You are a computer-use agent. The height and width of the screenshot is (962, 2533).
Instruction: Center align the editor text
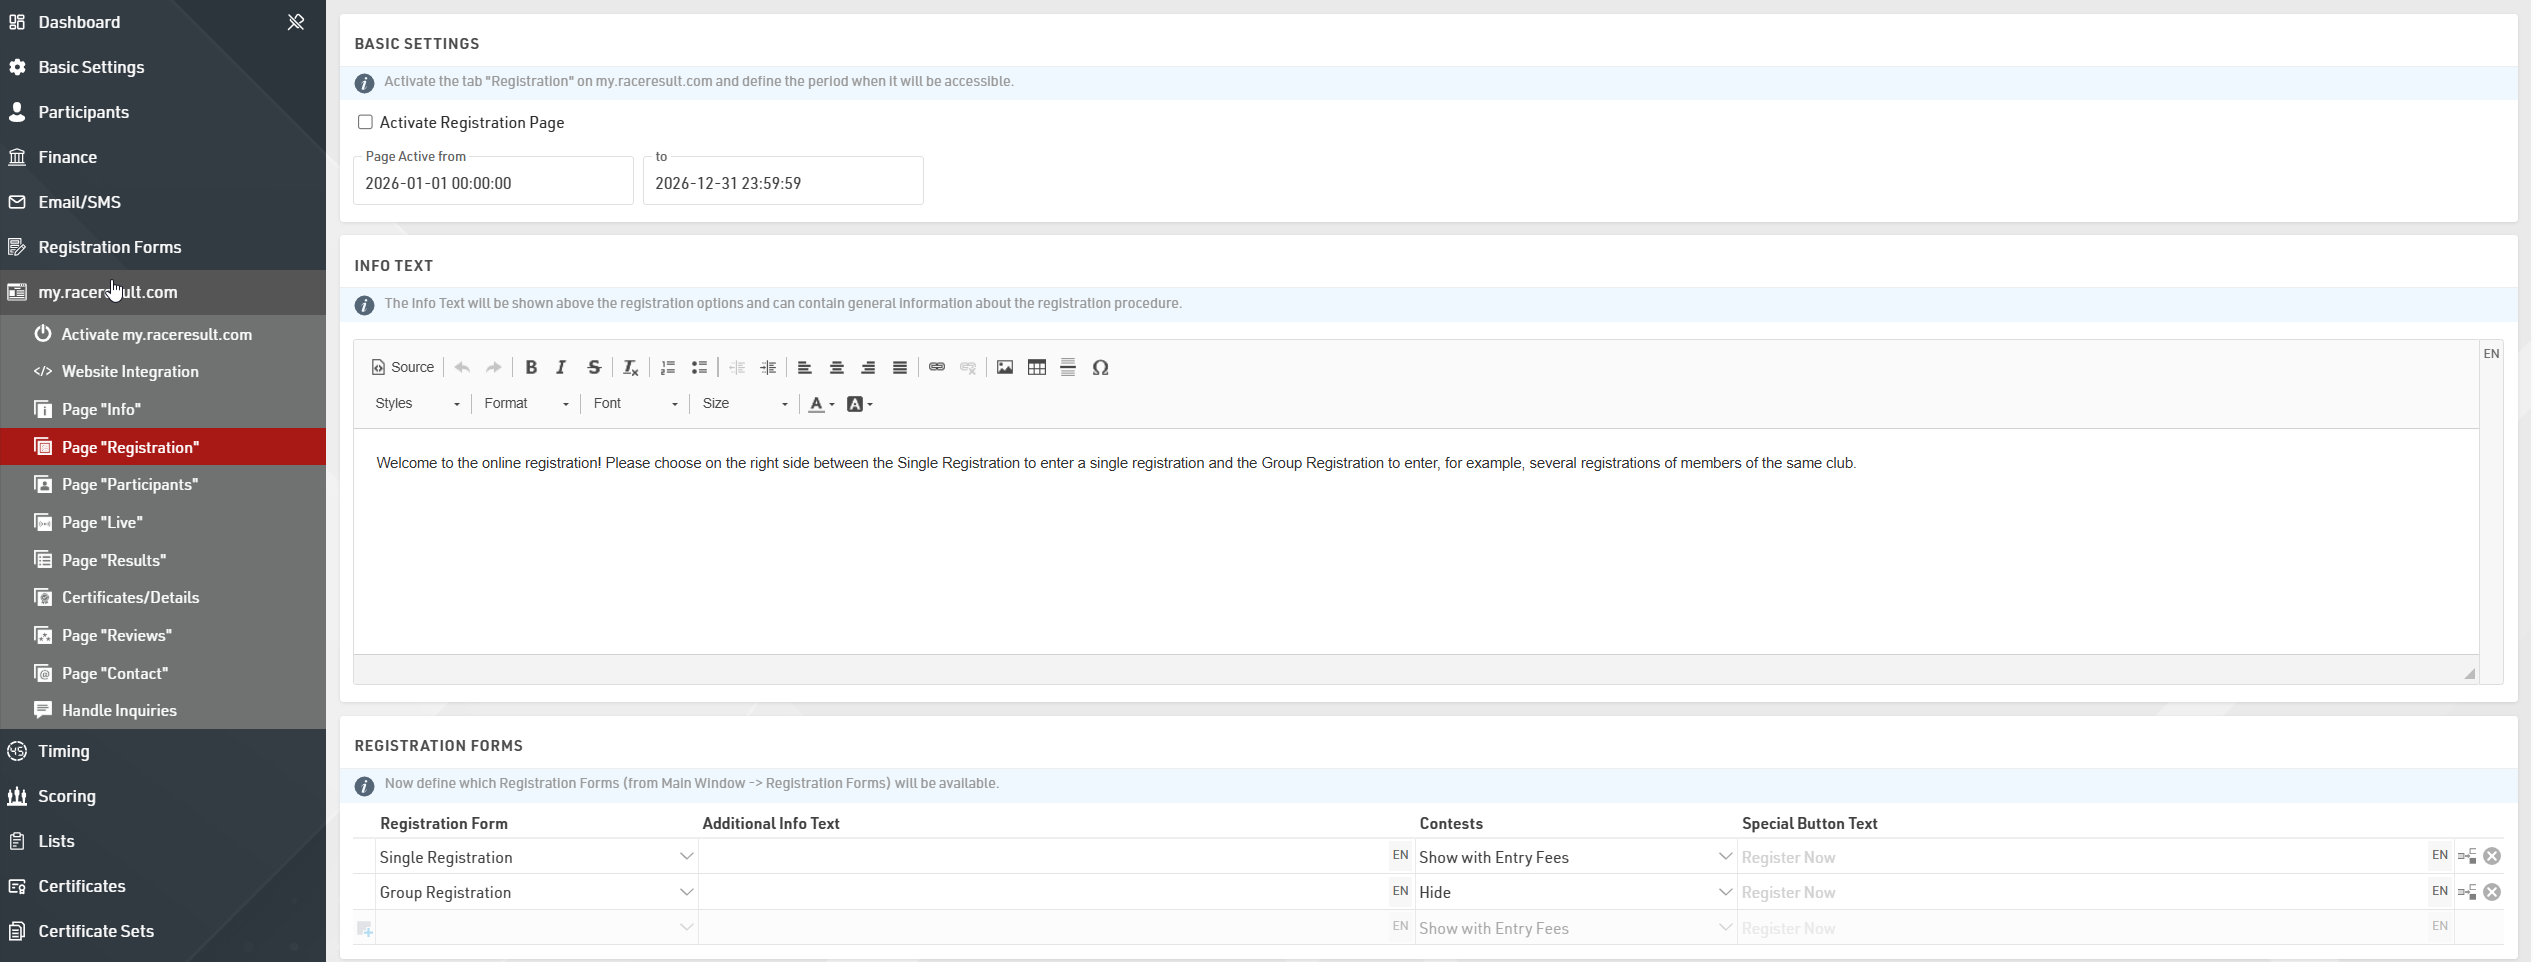[836, 367]
